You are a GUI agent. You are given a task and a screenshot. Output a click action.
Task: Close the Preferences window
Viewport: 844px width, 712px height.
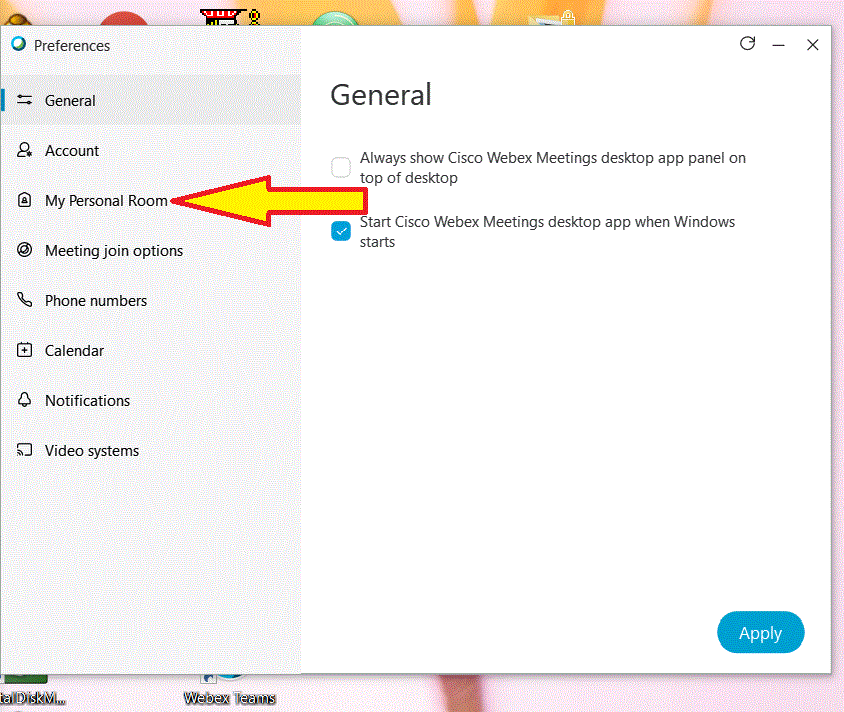813,45
